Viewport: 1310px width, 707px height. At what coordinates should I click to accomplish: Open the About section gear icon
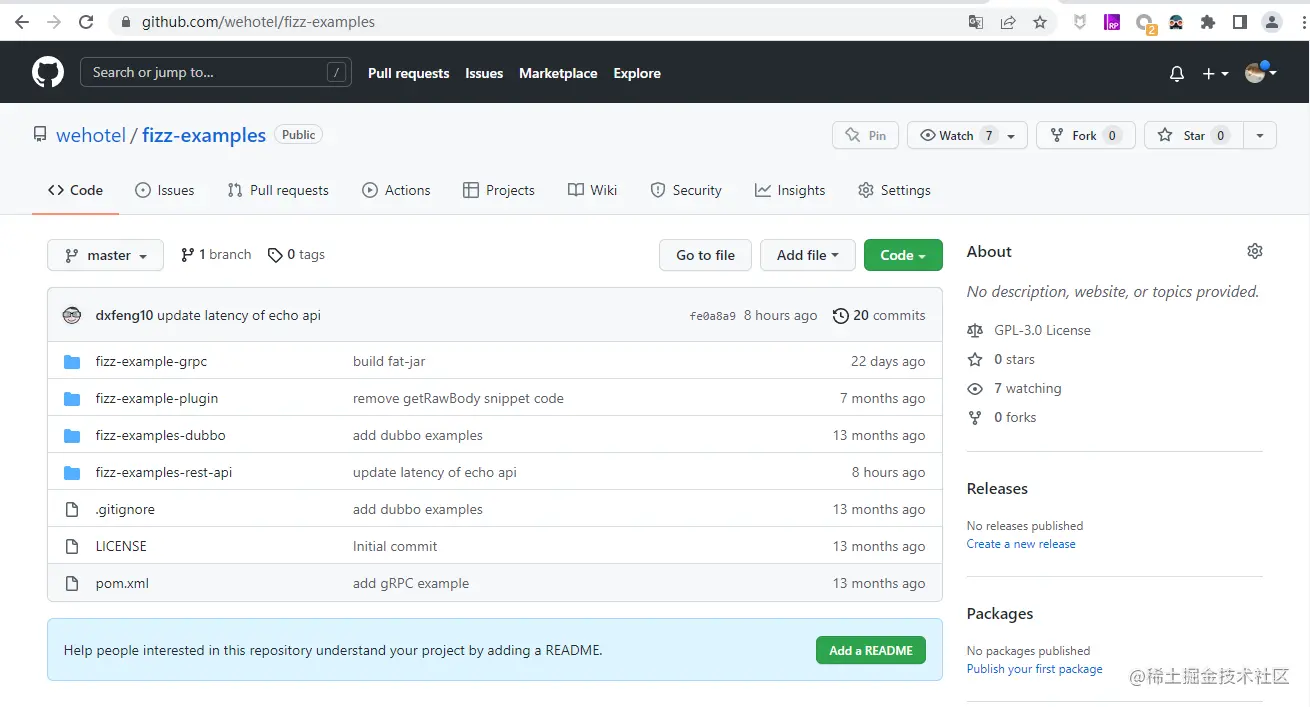[x=1255, y=251]
